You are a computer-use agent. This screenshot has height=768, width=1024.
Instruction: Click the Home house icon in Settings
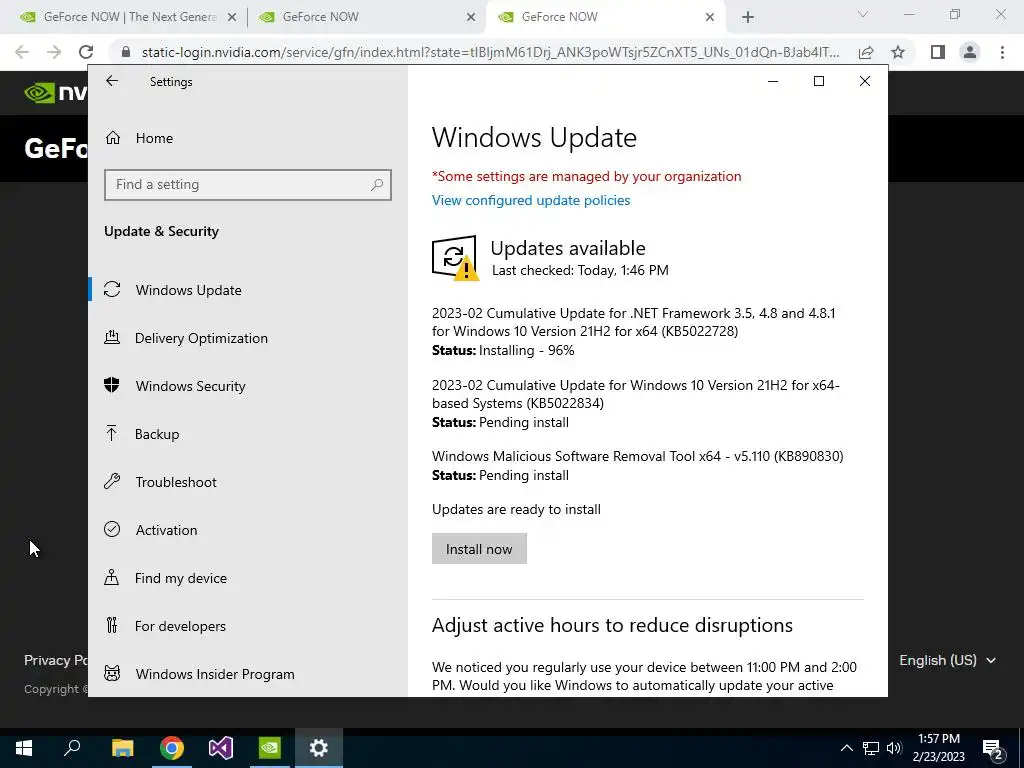click(113, 138)
